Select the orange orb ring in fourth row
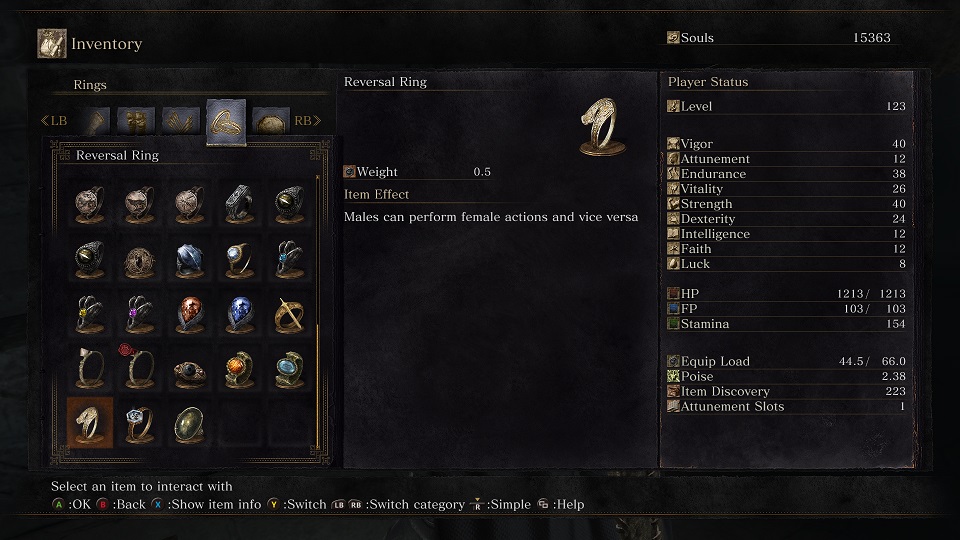 click(239, 369)
